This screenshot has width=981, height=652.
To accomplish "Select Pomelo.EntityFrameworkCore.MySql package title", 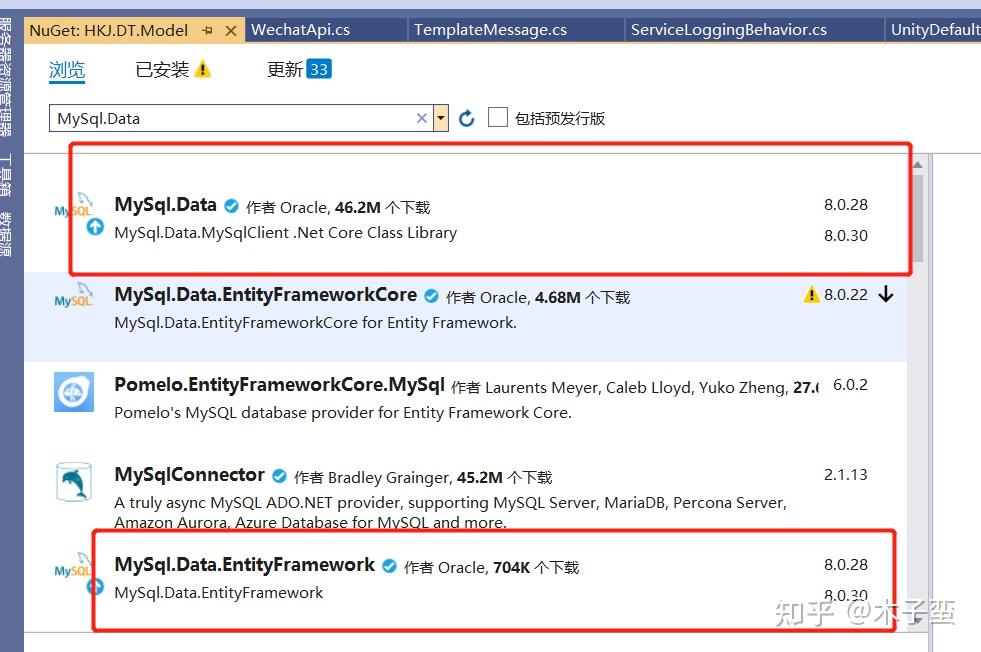I will [x=280, y=385].
